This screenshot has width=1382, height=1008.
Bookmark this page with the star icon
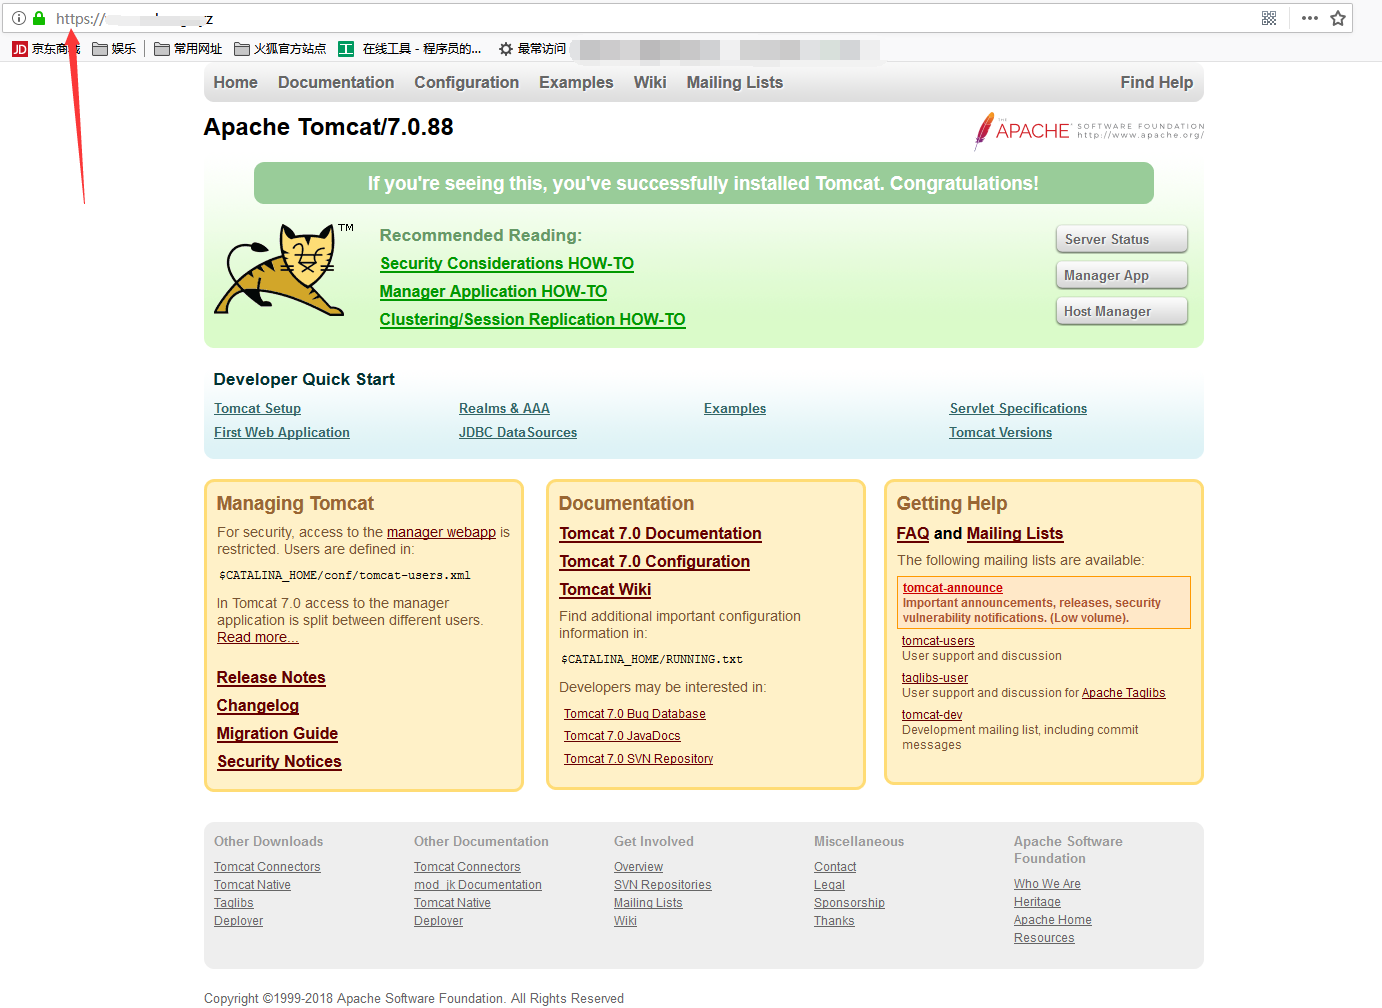[1338, 18]
